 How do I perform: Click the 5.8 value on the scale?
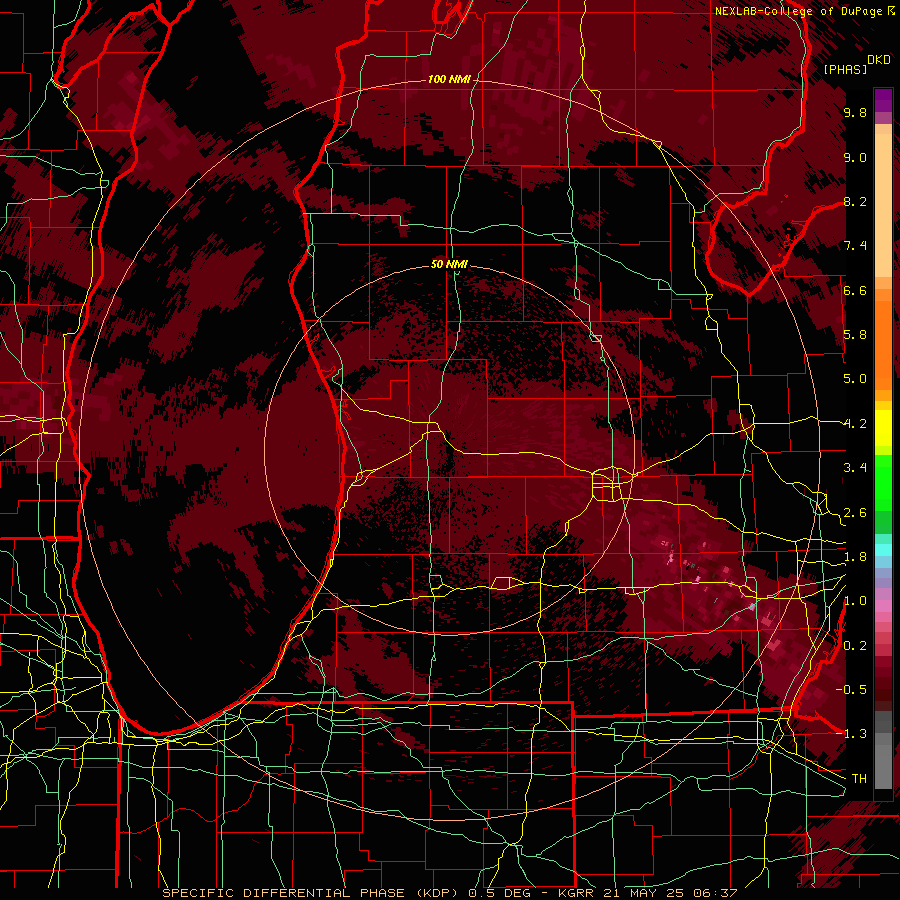coord(855,334)
